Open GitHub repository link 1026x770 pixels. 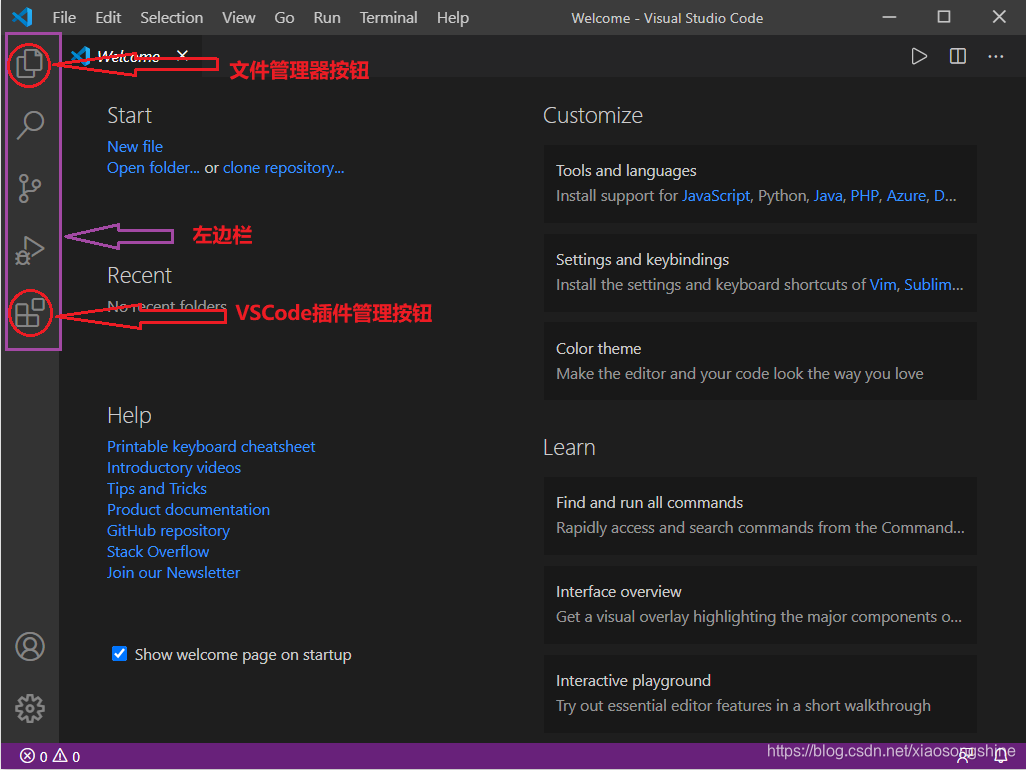point(168,531)
